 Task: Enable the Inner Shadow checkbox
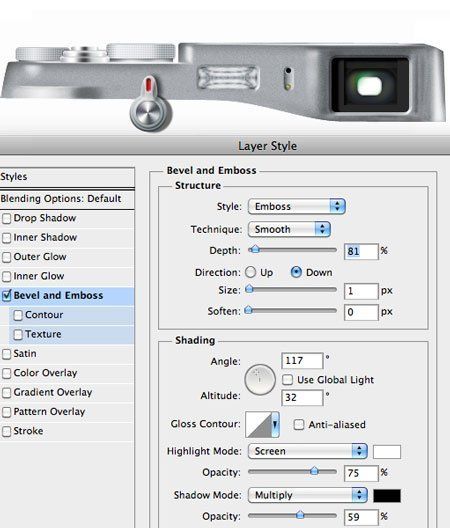[6, 238]
